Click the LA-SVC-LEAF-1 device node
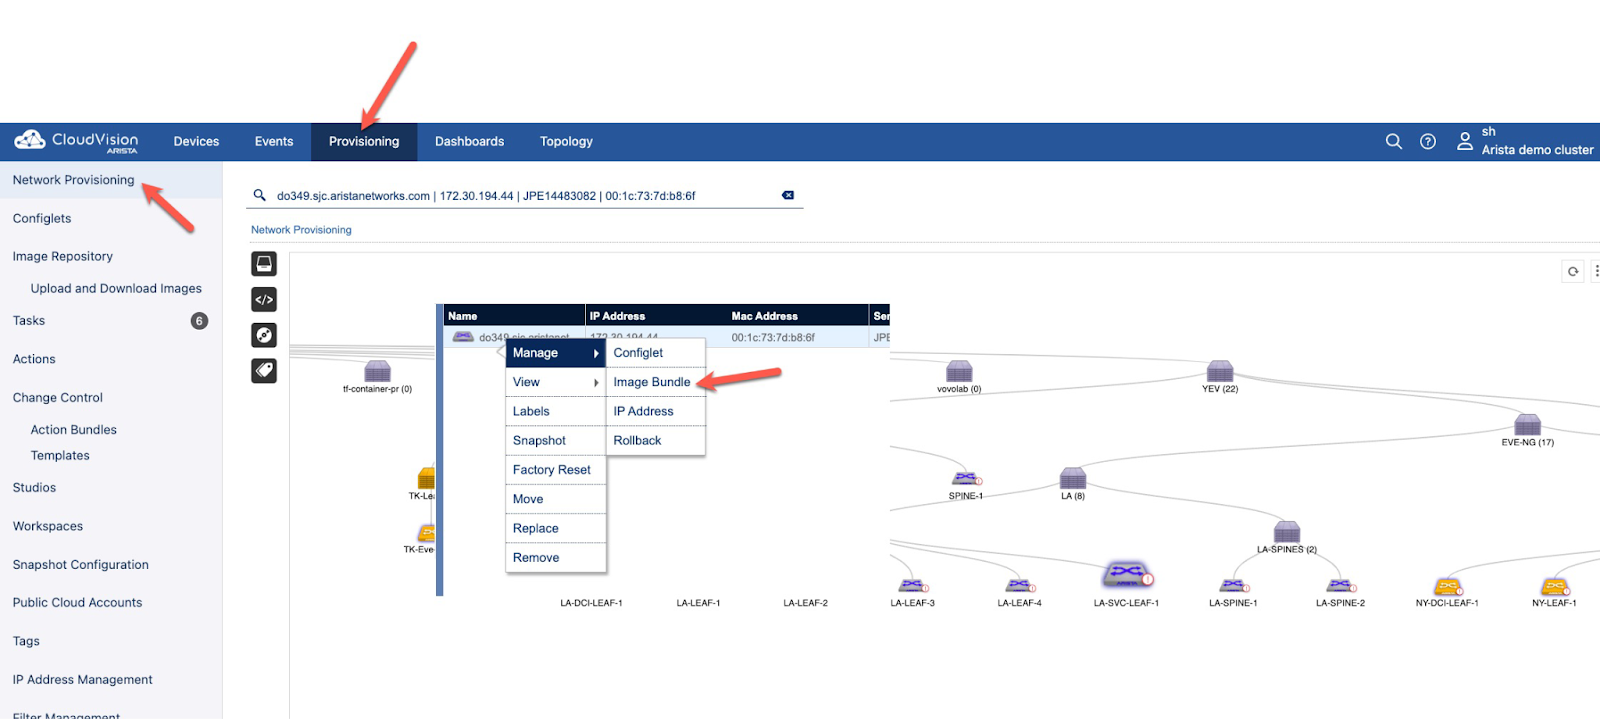The height and width of the screenshot is (719, 1600). pos(1127,577)
